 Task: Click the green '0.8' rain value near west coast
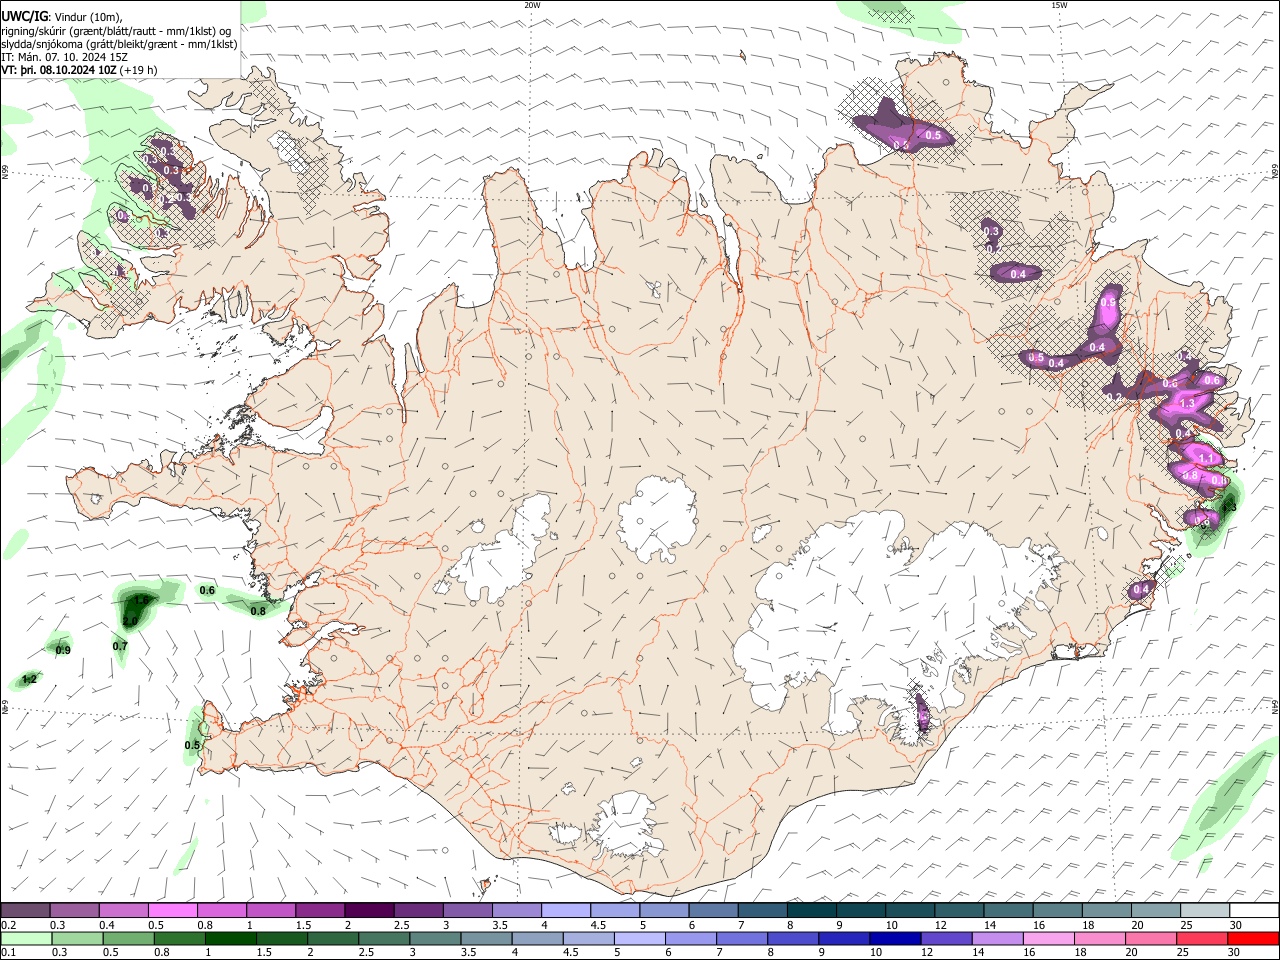click(258, 611)
